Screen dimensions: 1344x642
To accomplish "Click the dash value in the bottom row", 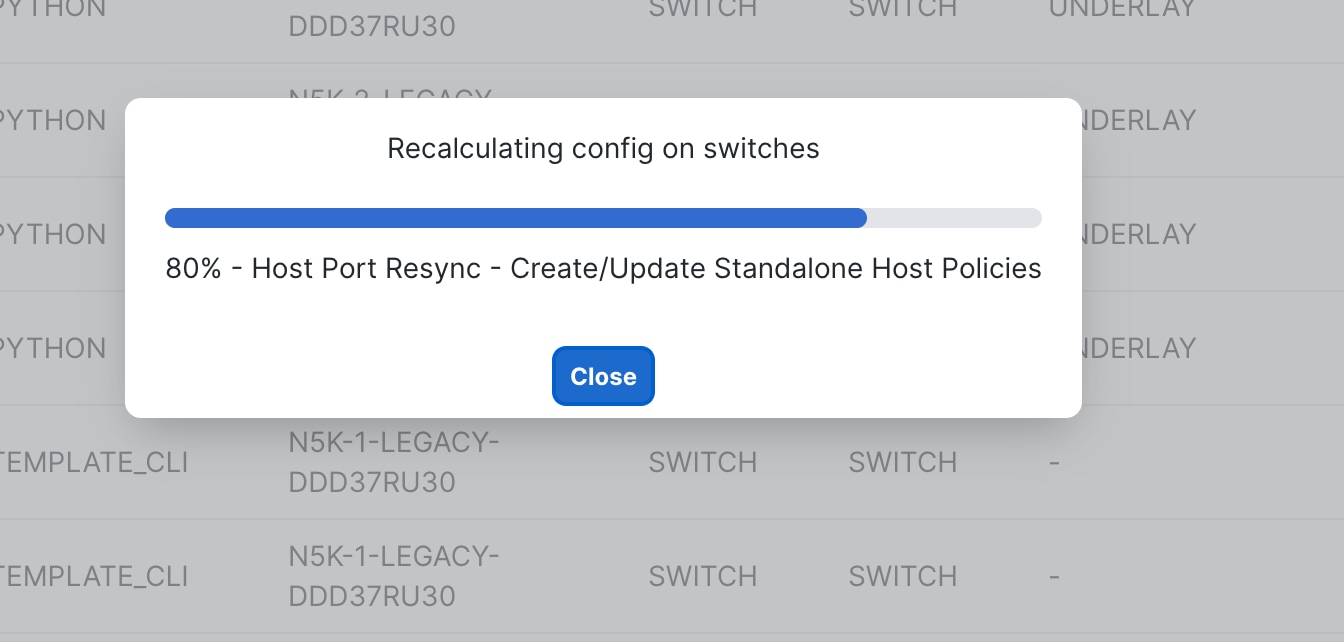I will tap(1054, 576).
